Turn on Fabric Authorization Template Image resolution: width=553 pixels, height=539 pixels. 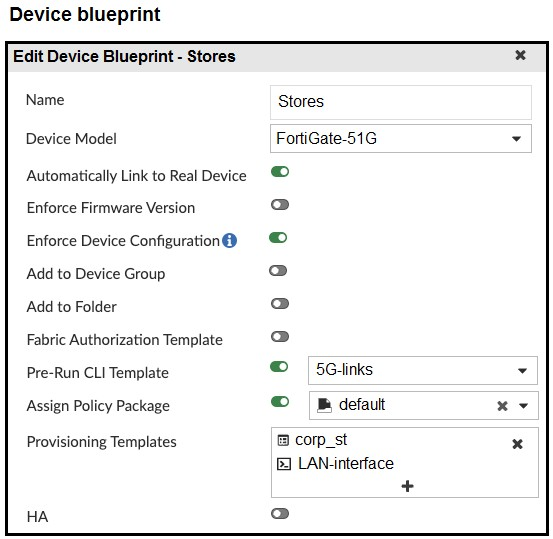[280, 337]
